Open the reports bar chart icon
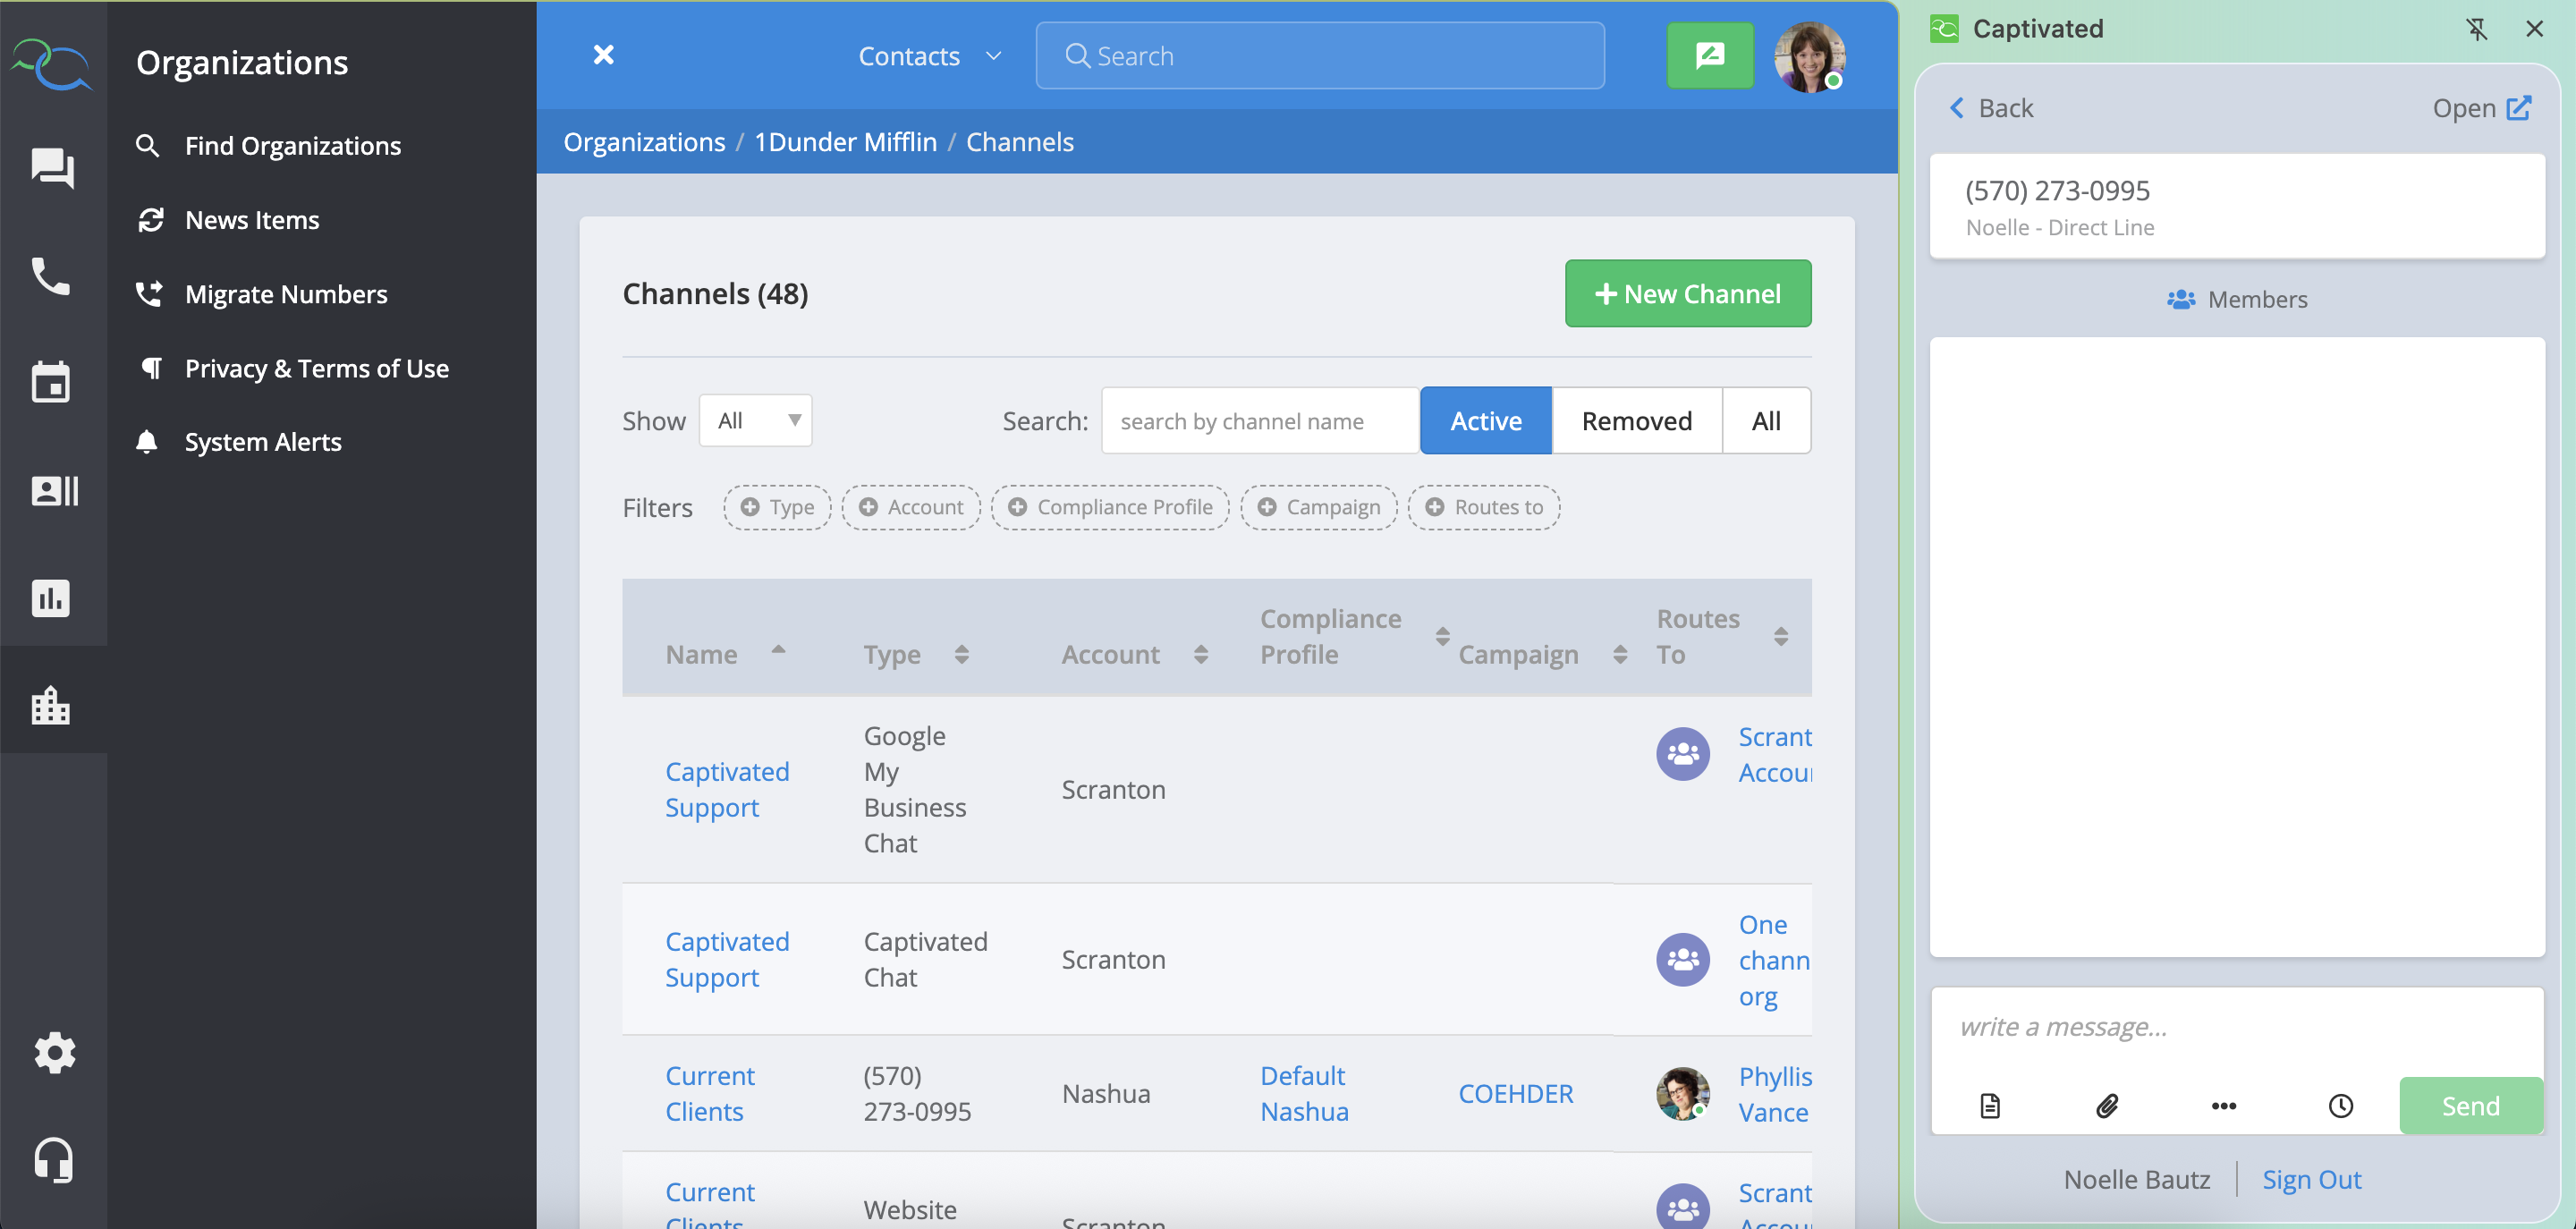The image size is (2576, 1229). coord(51,598)
